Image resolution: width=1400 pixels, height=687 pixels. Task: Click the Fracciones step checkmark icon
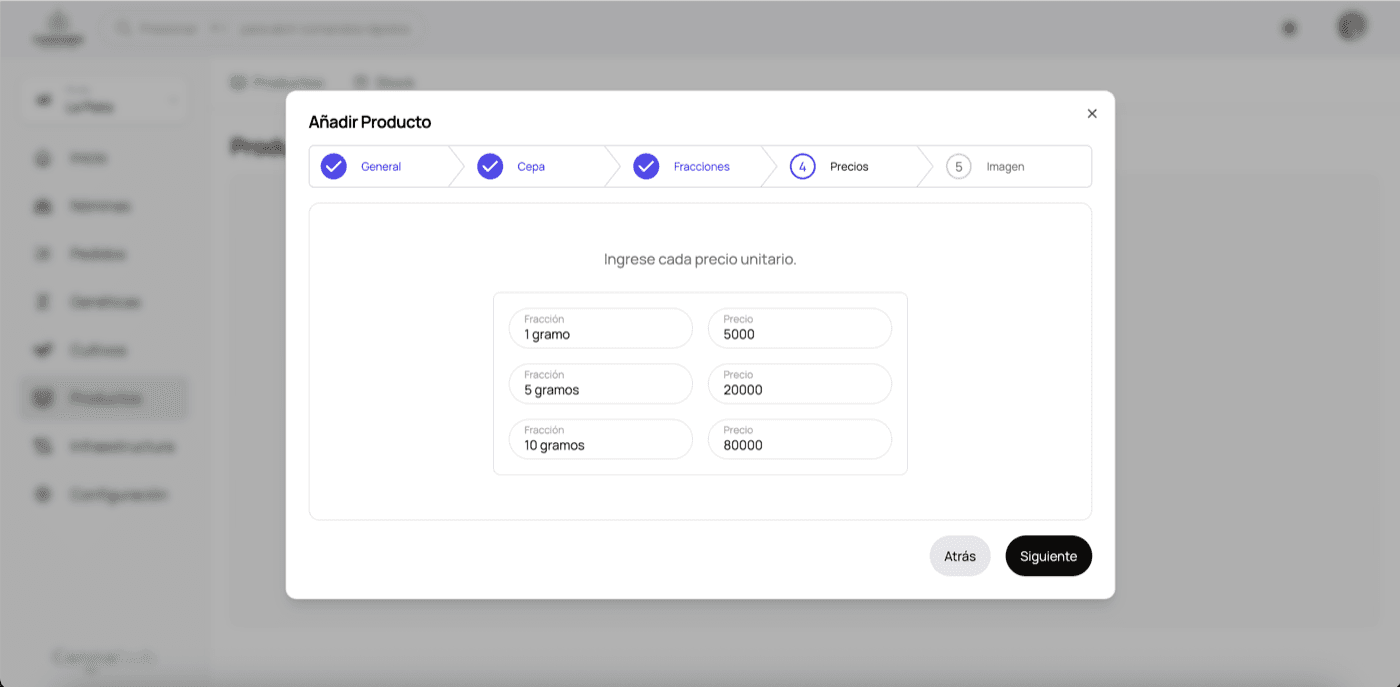(646, 167)
